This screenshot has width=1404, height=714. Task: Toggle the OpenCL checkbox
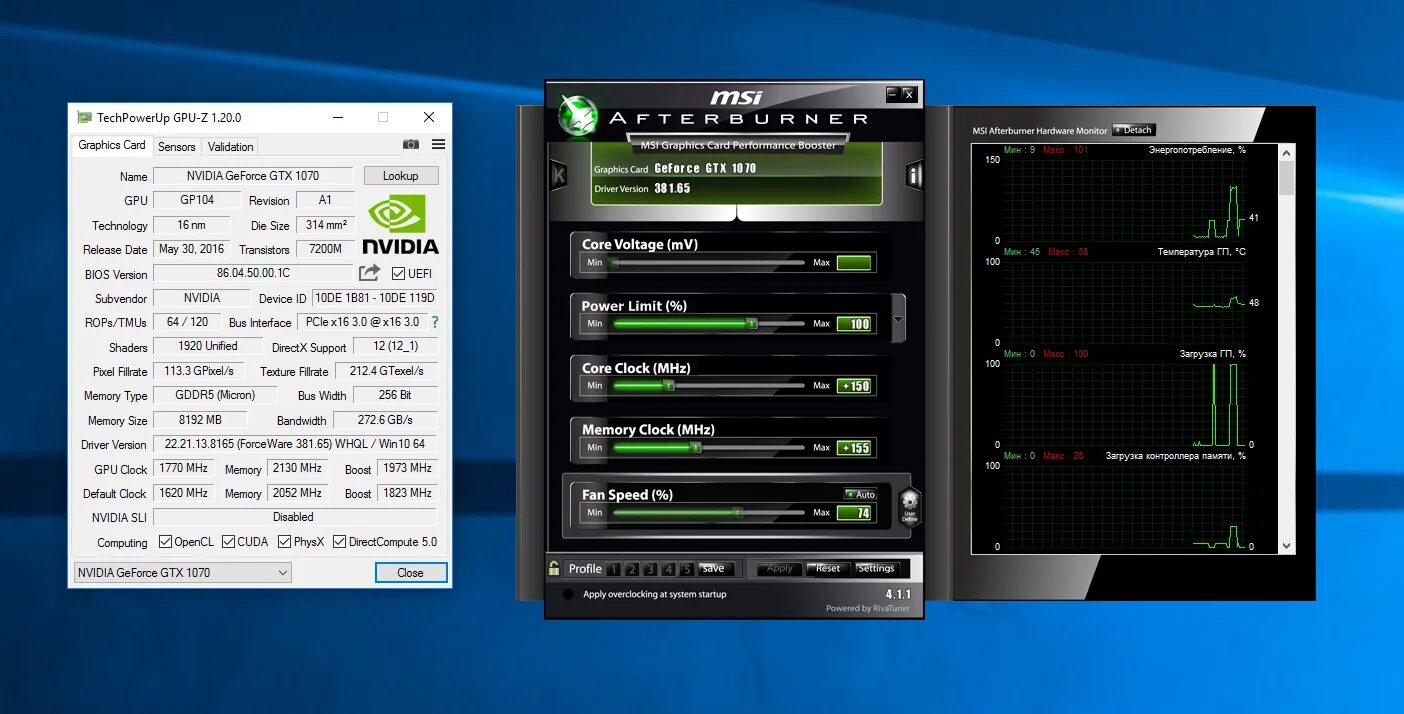(x=166, y=542)
